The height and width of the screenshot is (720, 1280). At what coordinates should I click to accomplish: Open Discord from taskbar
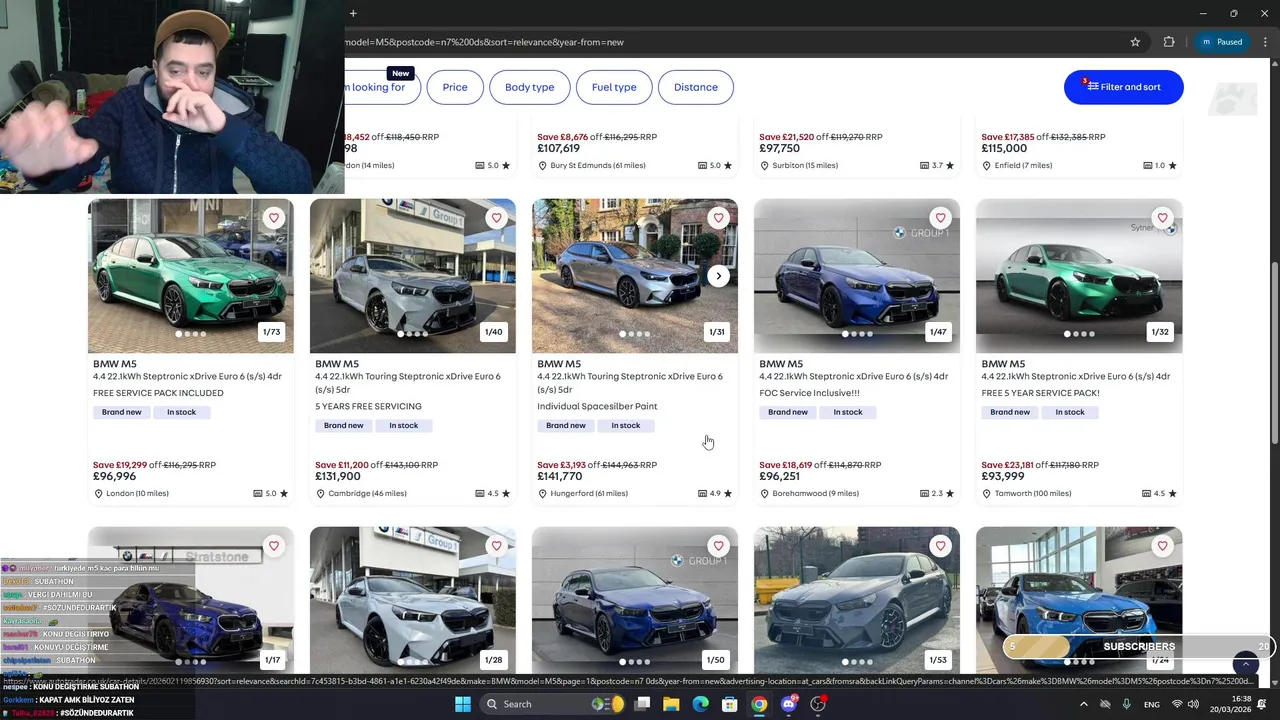789,704
